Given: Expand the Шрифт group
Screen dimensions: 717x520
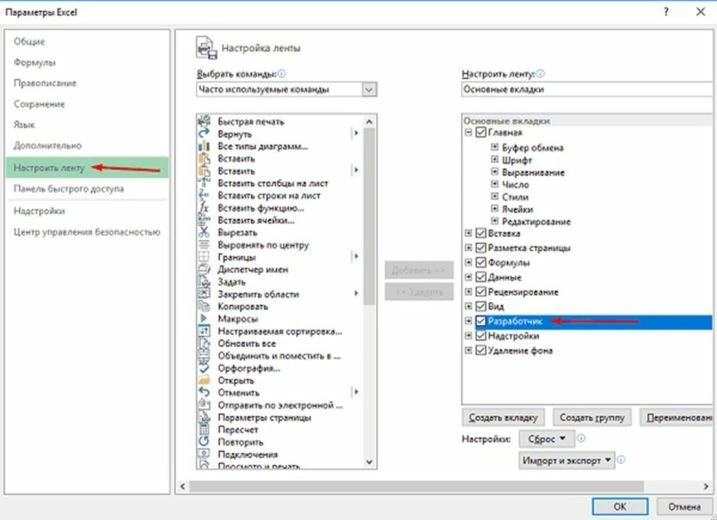Looking at the screenshot, I should point(494,160).
